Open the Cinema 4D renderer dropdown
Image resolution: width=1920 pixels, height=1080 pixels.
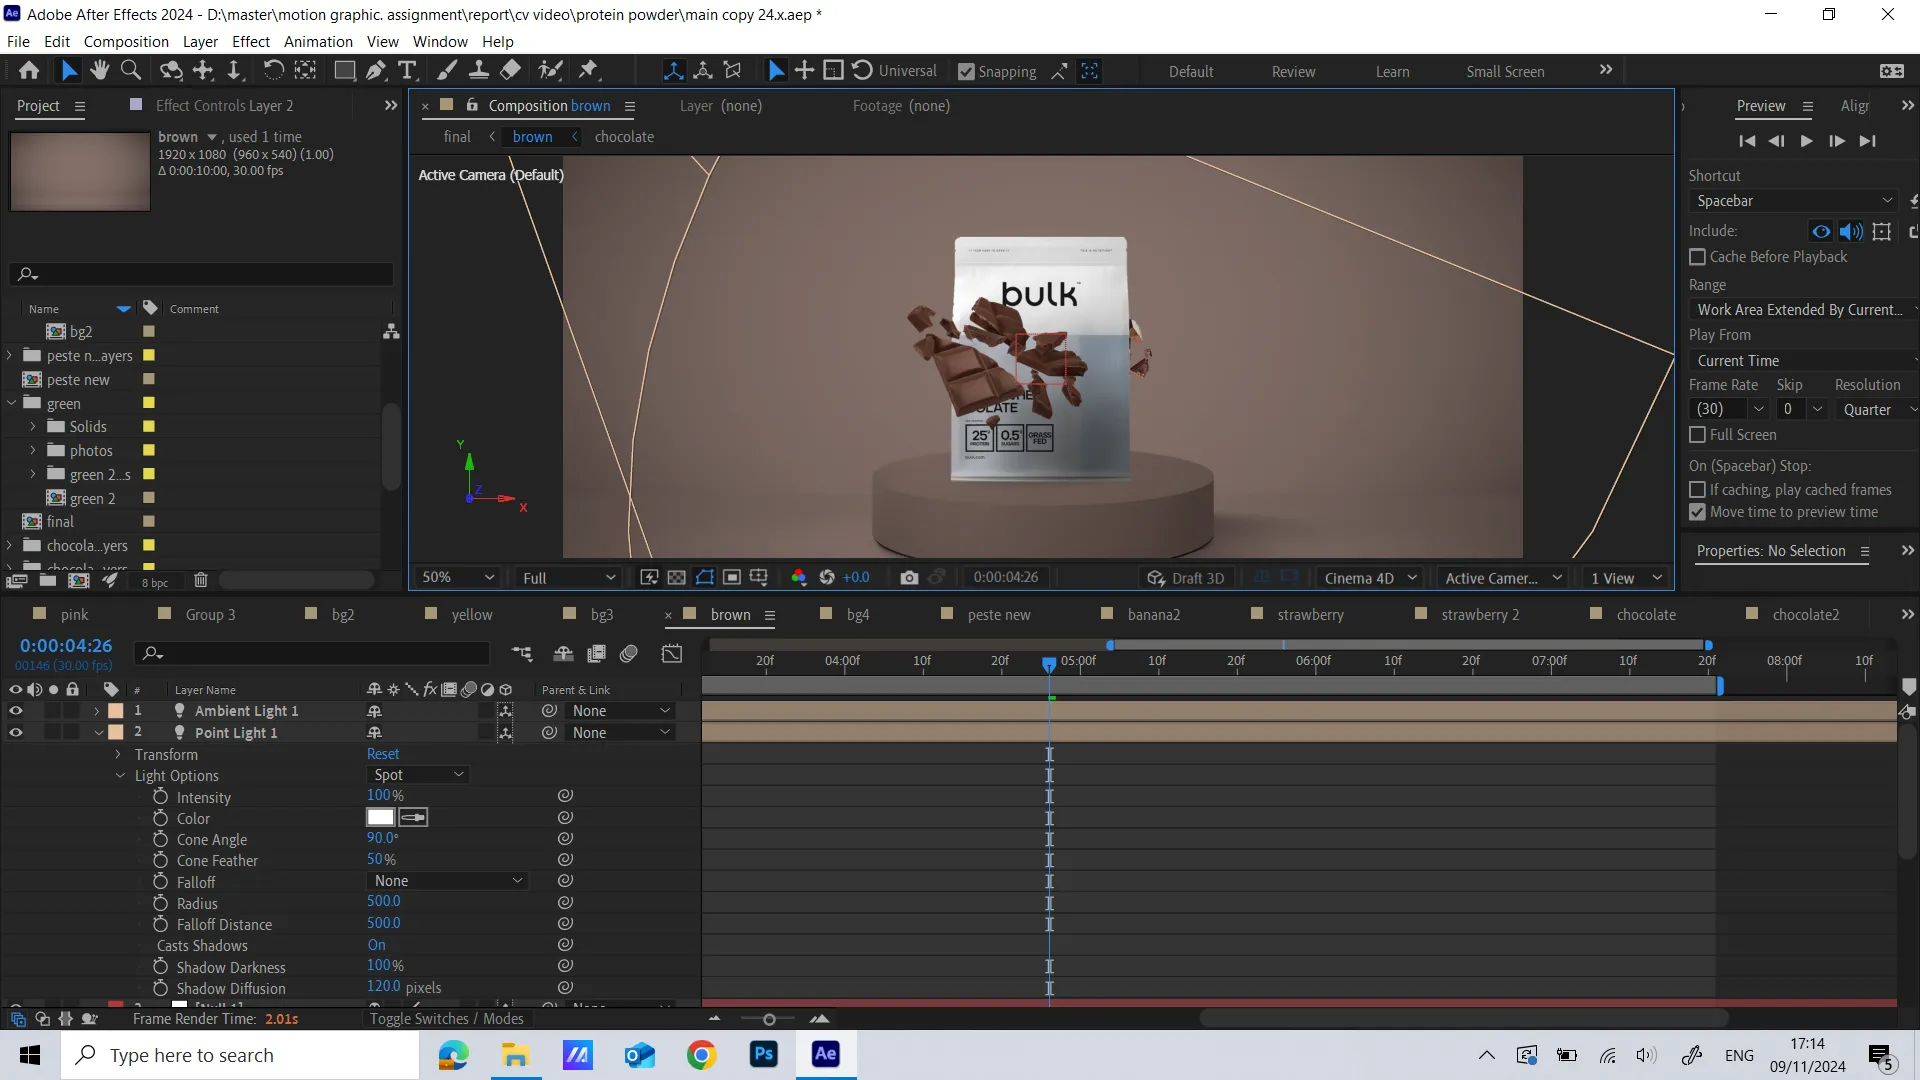[1371, 578]
